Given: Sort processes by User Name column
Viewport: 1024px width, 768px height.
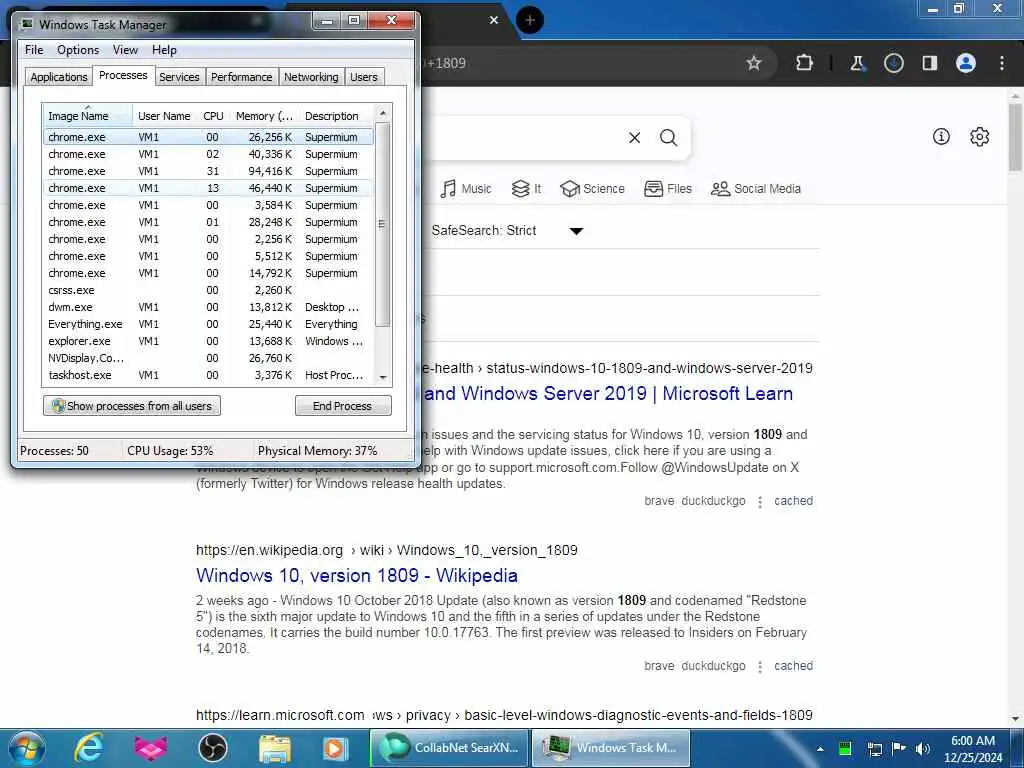Looking at the screenshot, I should click(x=164, y=116).
